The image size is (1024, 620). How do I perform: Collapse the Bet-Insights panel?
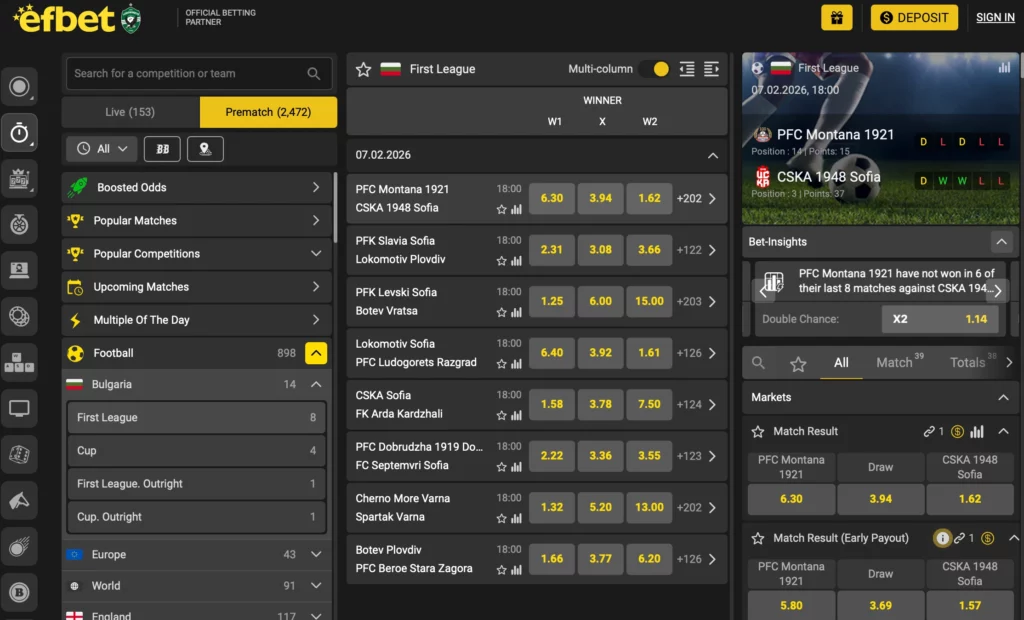pos(1001,242)
